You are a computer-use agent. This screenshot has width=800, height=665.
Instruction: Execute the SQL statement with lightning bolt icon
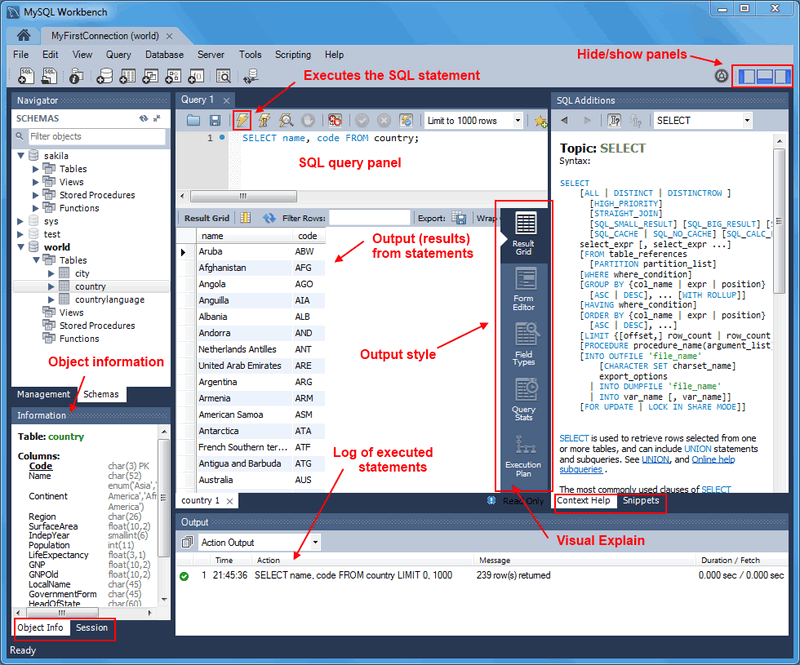coord(243,119)
